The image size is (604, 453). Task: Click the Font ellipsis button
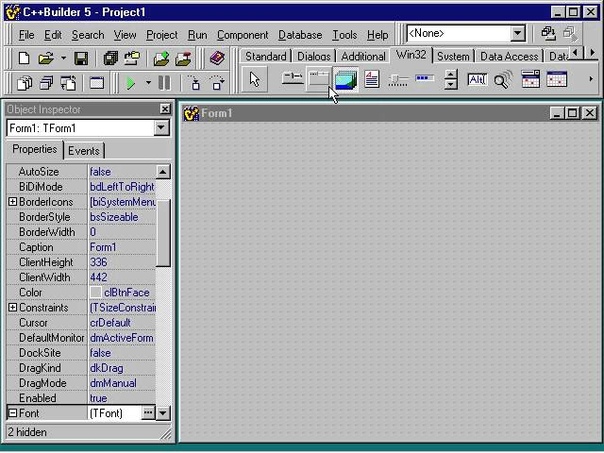tap(148, 413)
